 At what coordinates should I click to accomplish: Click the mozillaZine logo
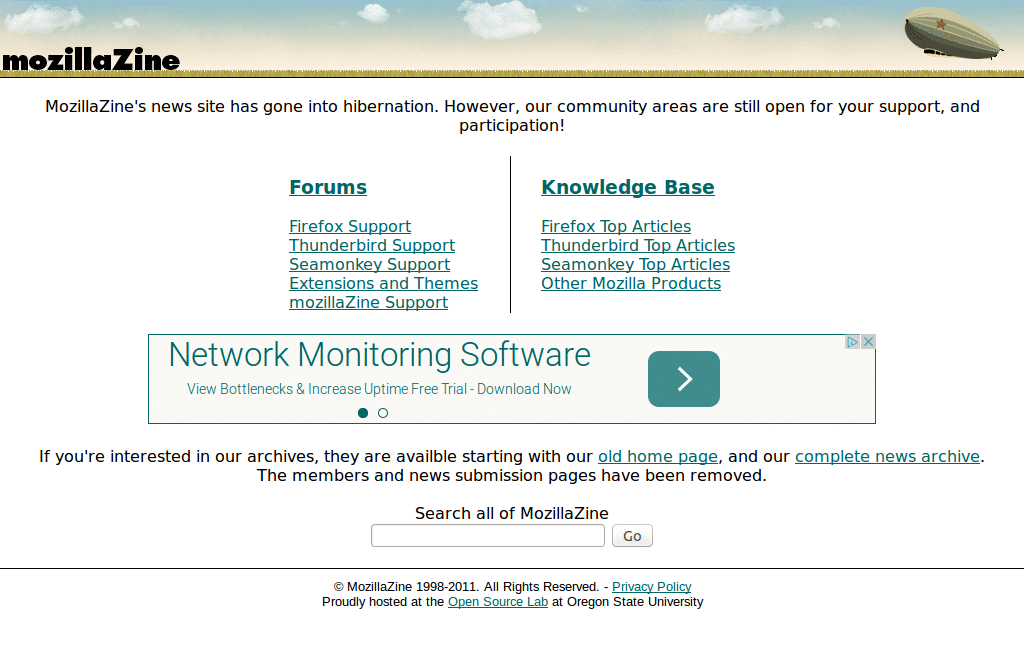(x=91, y=59)
